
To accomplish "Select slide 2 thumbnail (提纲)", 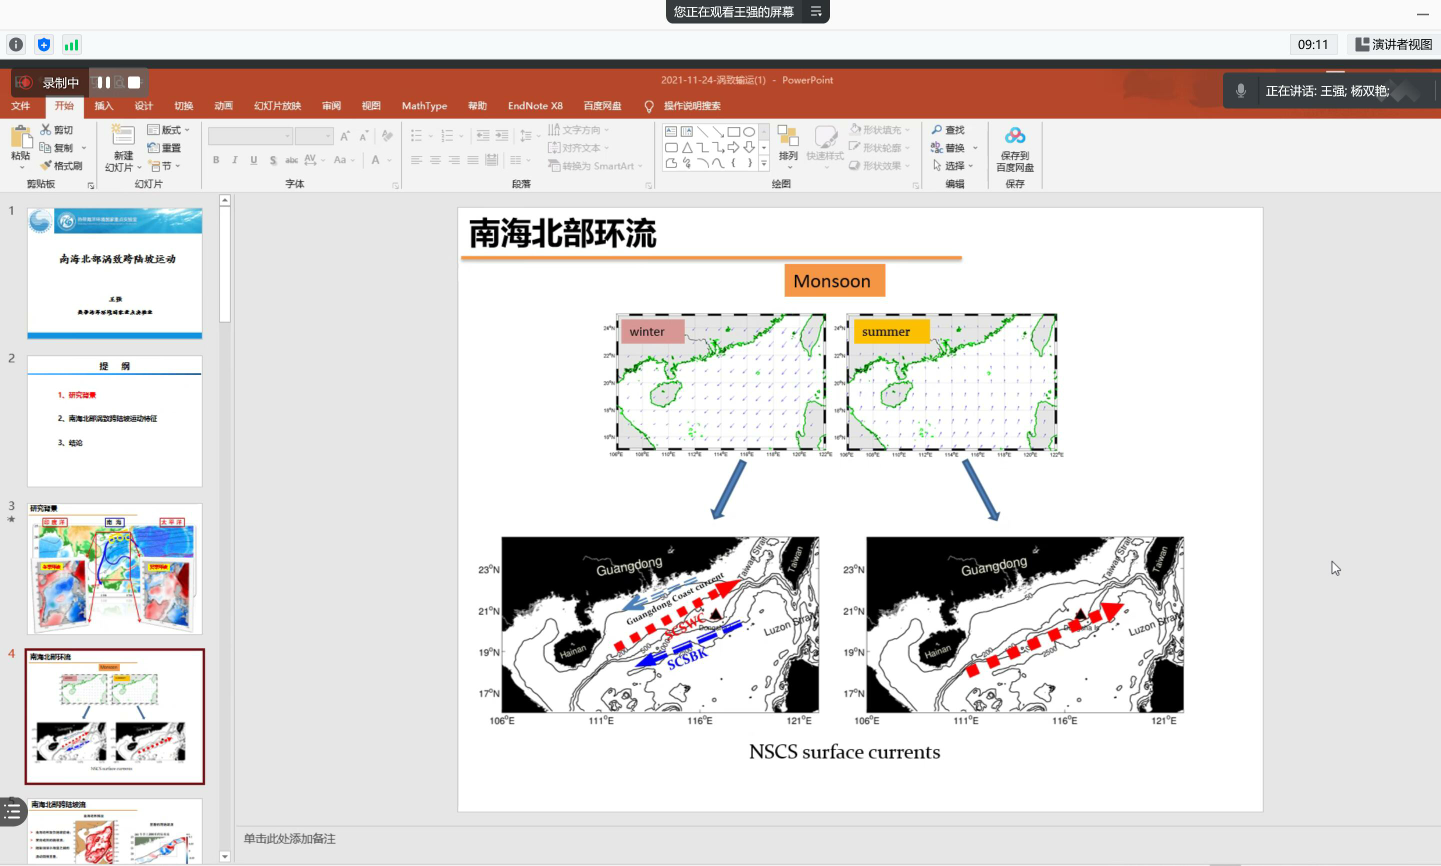I will click(x=115, y=421).
